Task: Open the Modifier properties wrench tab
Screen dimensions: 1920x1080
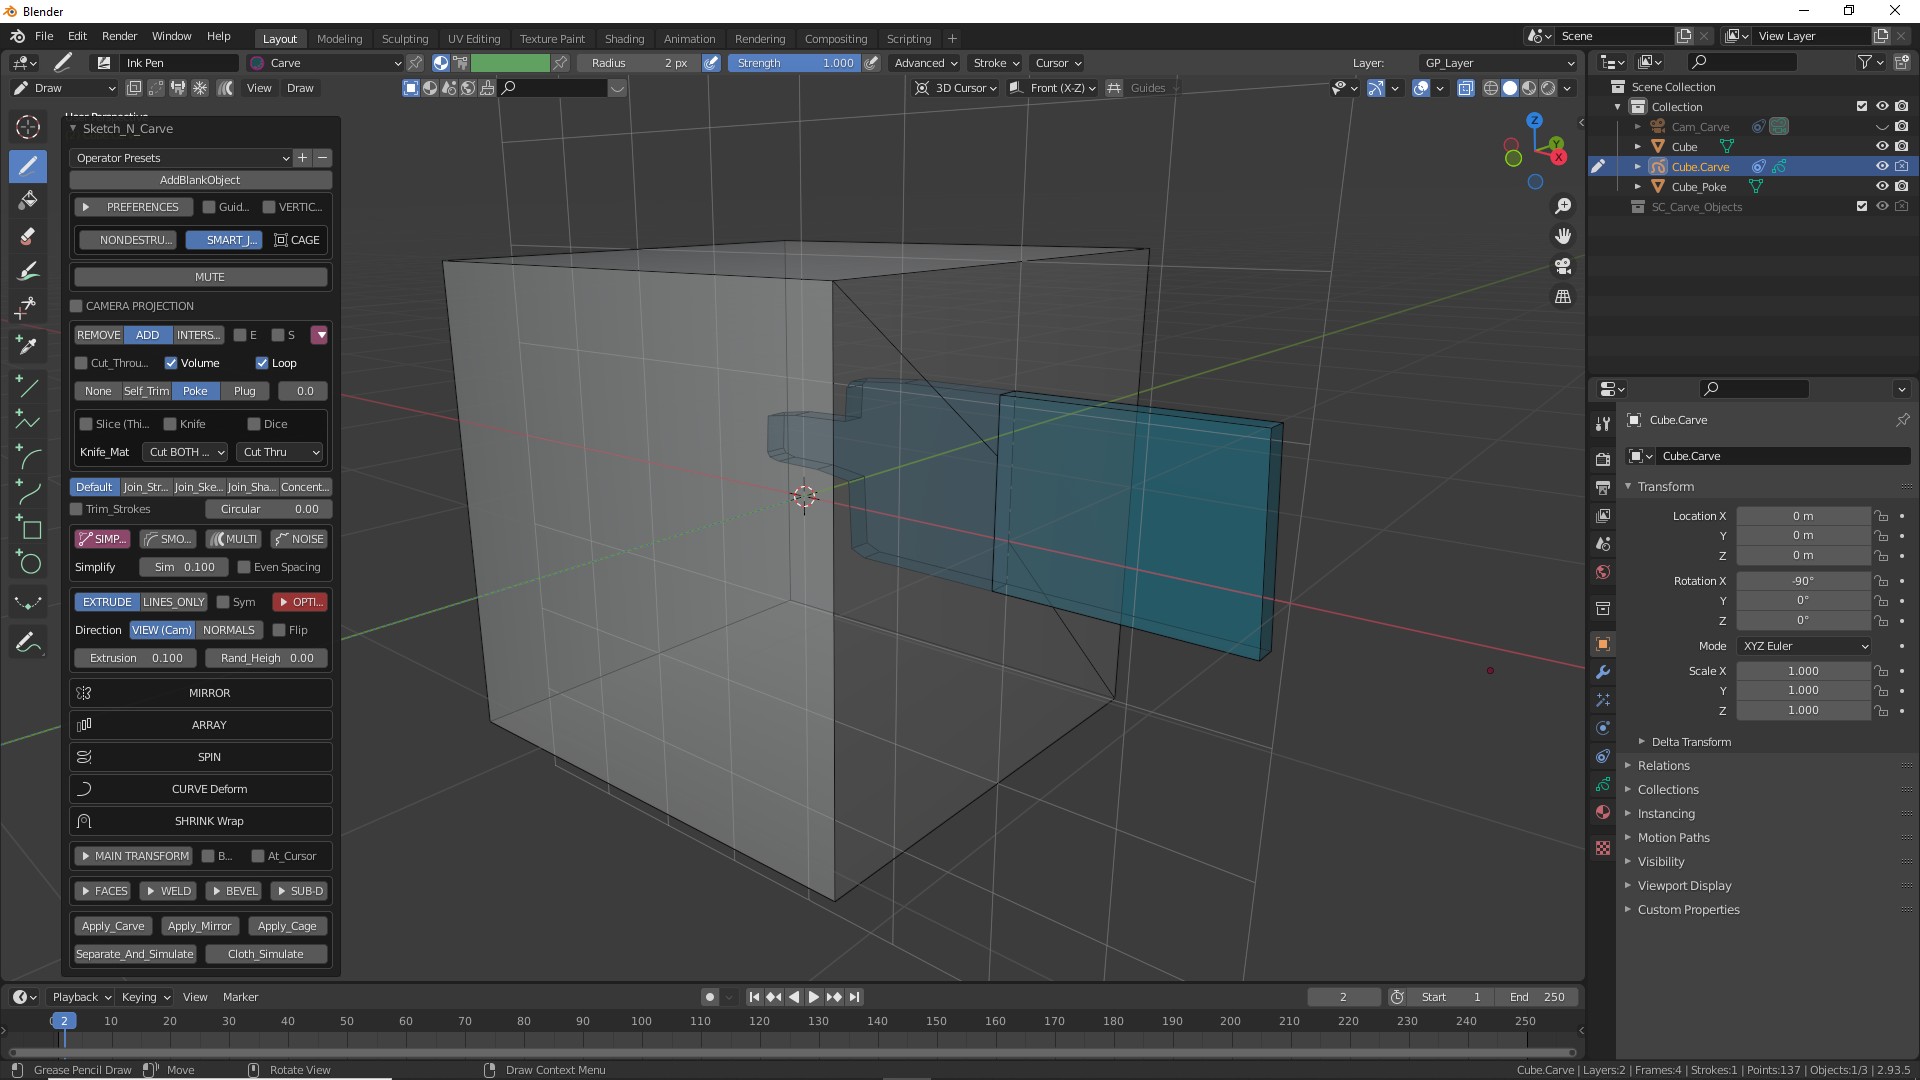Action: [x=1603, y=672]
